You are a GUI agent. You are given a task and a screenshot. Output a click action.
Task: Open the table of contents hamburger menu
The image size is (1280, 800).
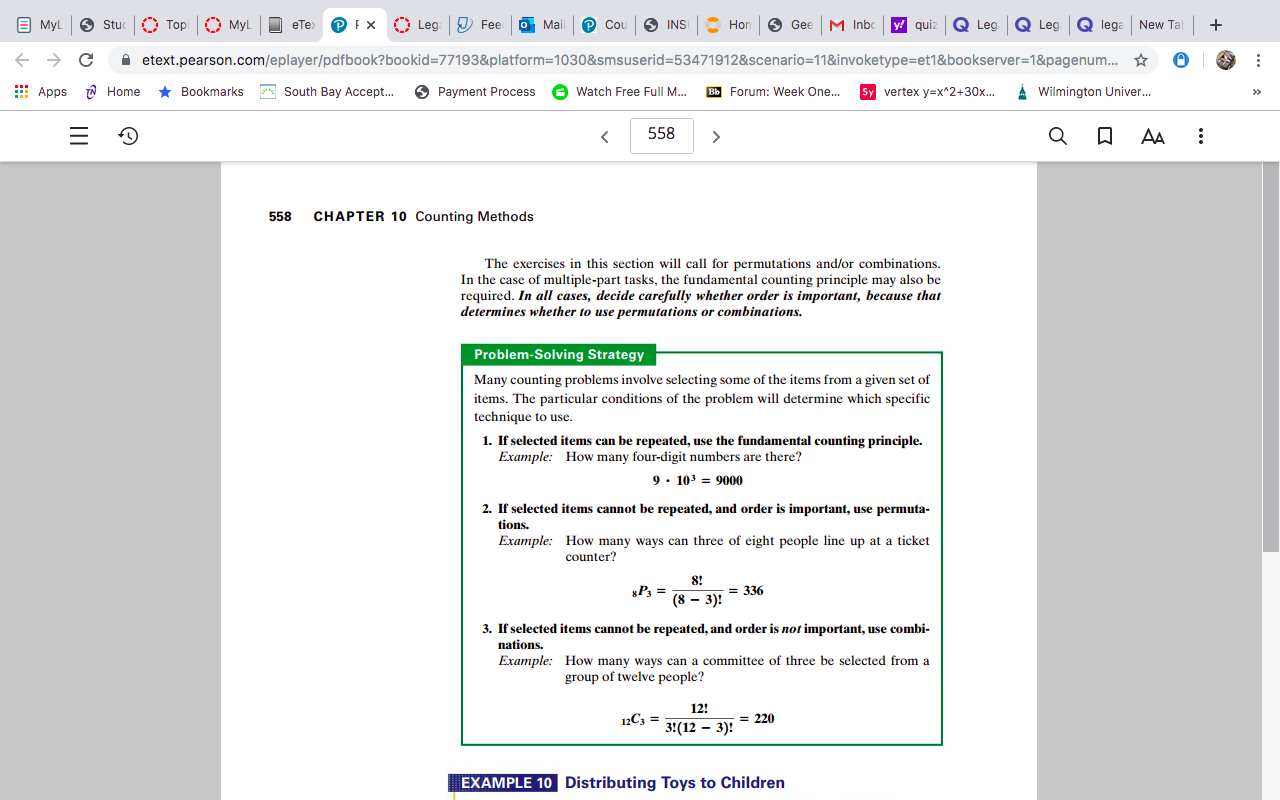point(79,136)
